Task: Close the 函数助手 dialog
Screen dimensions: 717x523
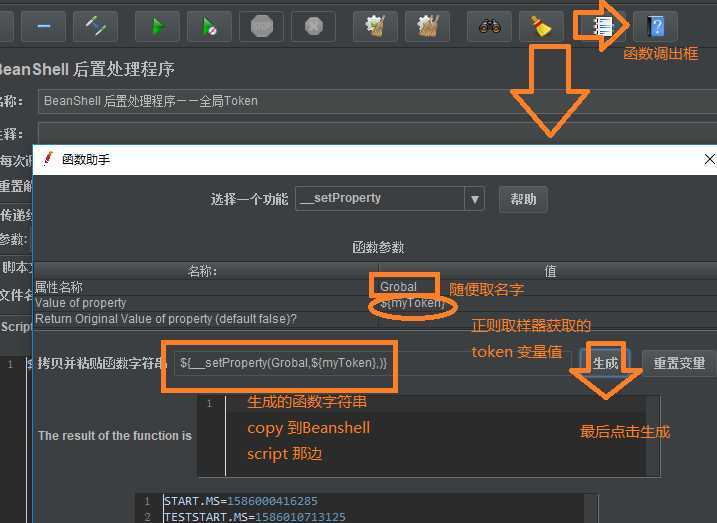Action: [710, 160]
